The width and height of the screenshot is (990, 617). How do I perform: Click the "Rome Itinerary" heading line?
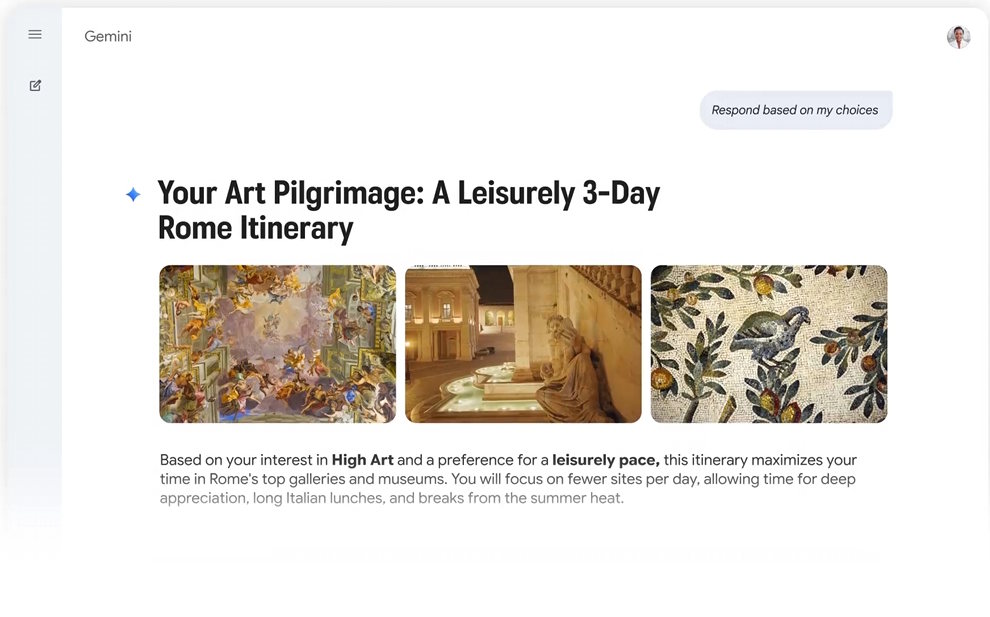[255, 228]
